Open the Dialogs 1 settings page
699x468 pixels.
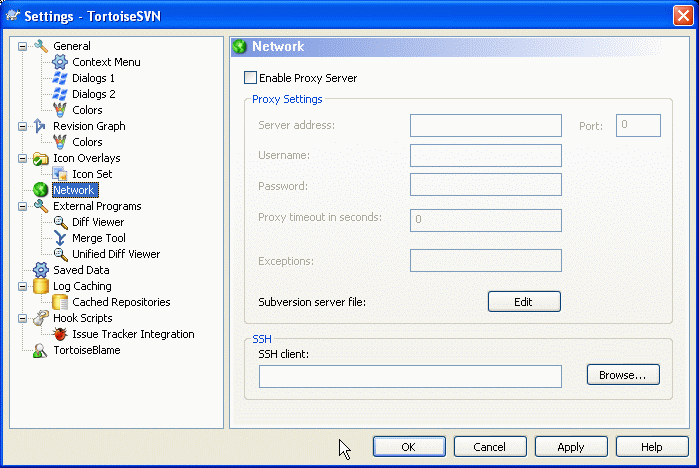coord(94,78)
